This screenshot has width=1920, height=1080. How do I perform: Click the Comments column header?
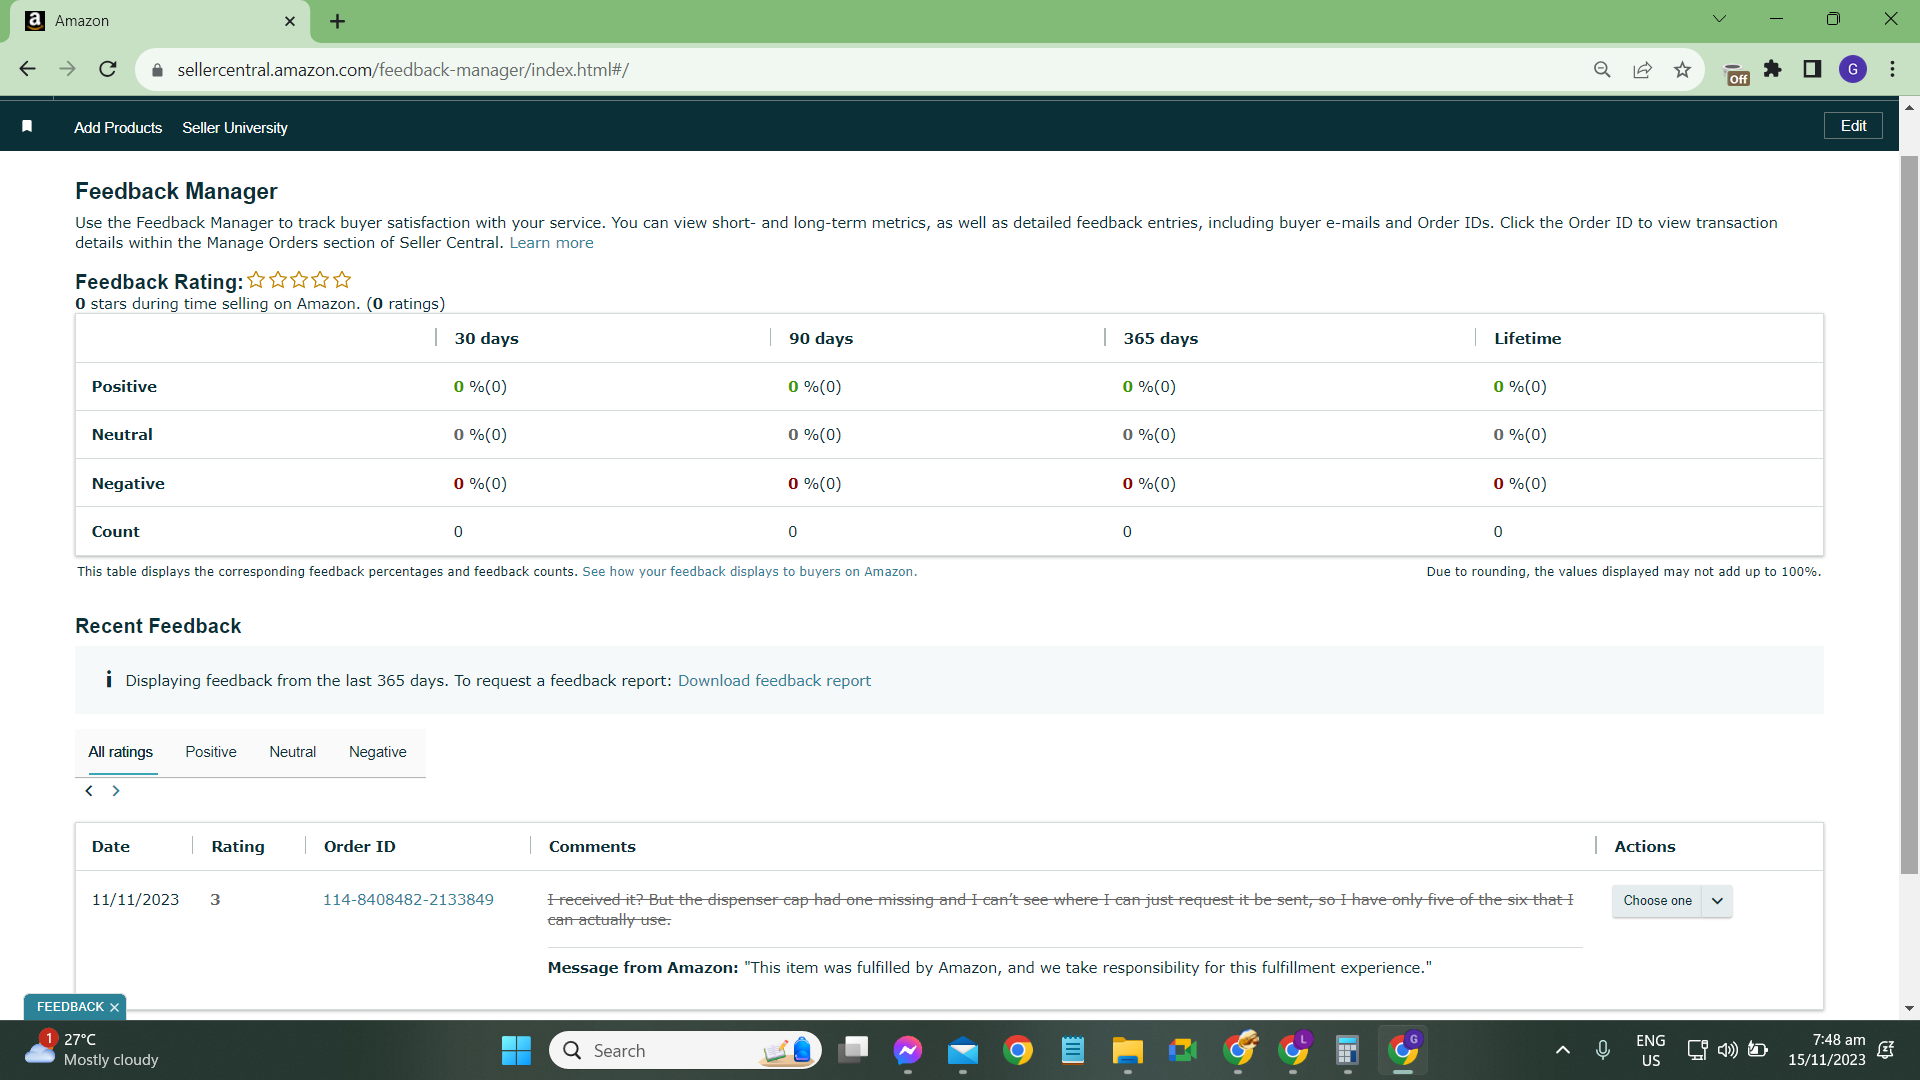click(x=592, y=847)
